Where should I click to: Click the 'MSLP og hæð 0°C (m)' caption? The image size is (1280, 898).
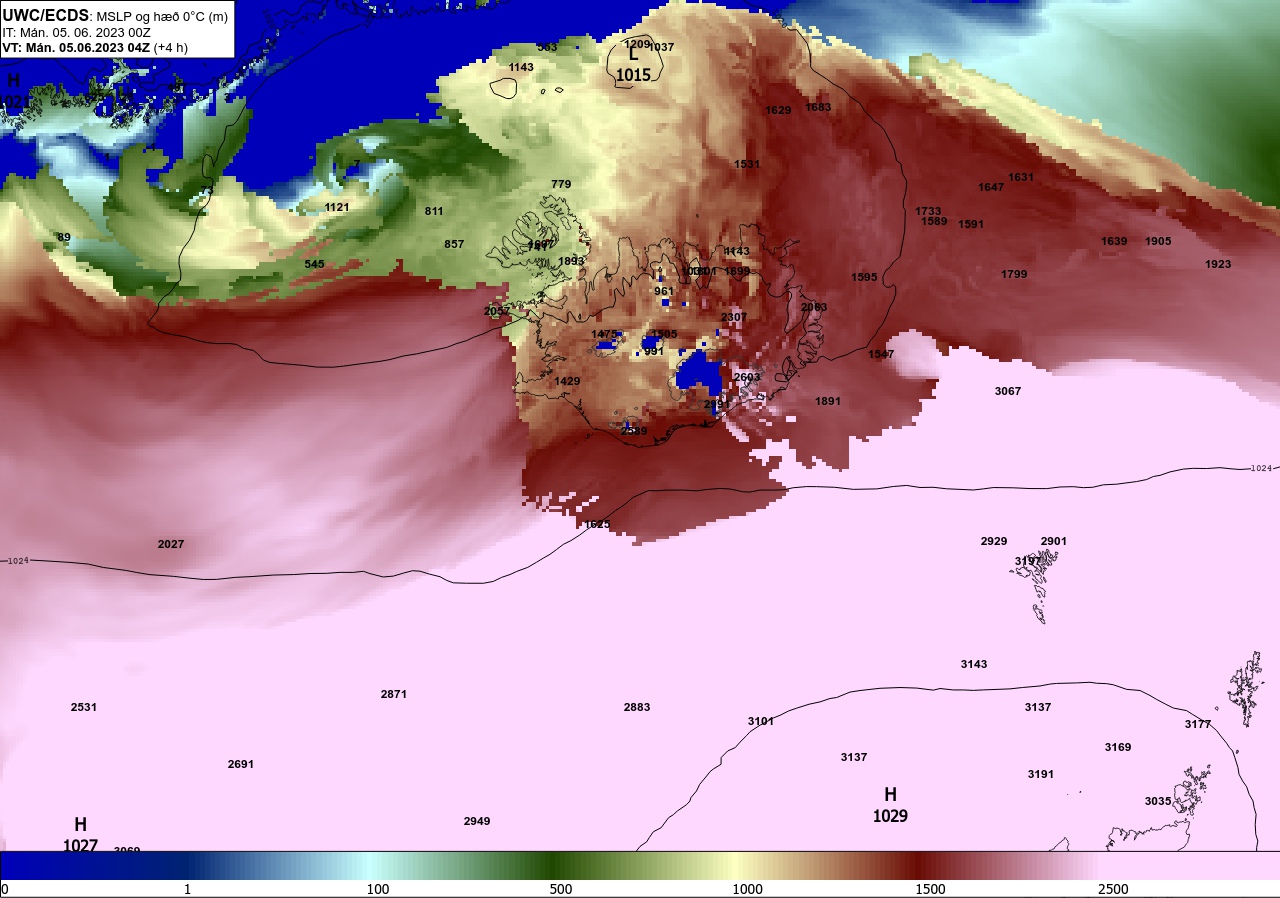coord(162,16)
